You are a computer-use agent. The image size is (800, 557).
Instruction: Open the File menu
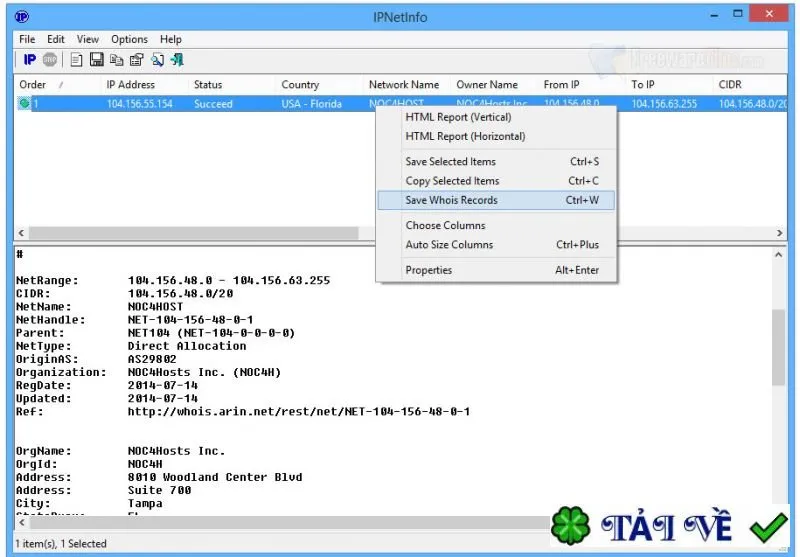click(x=27, y=39)
